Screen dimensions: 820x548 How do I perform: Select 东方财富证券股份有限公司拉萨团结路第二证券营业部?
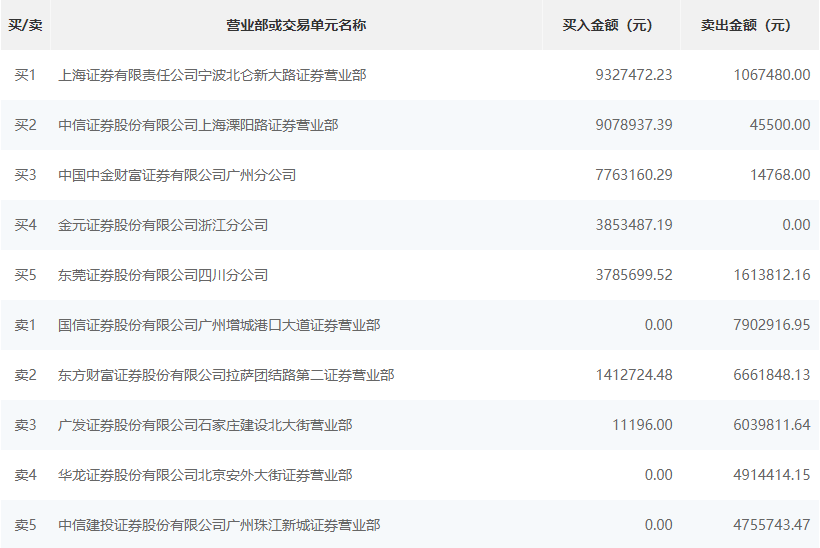226,375
